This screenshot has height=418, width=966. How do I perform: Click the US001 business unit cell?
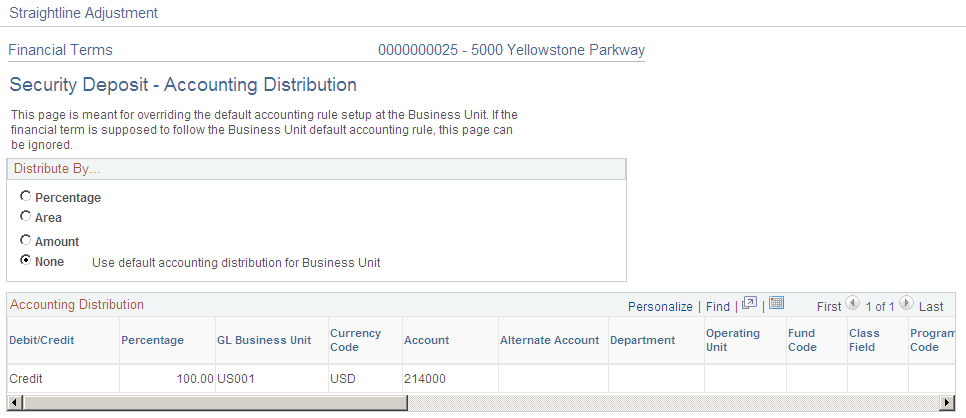pos(235,379)
